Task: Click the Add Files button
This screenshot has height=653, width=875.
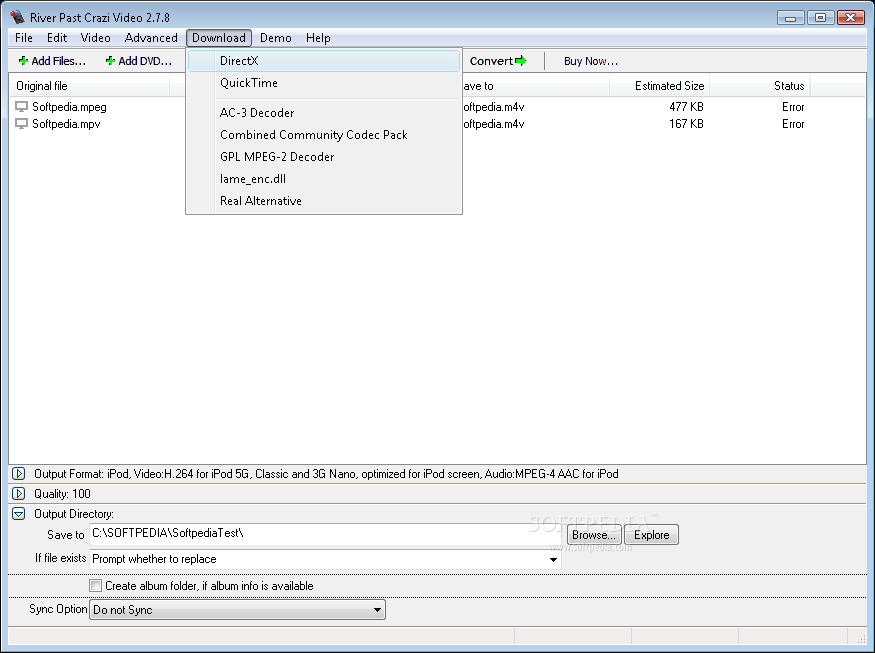Action: [x=52, y=61]
